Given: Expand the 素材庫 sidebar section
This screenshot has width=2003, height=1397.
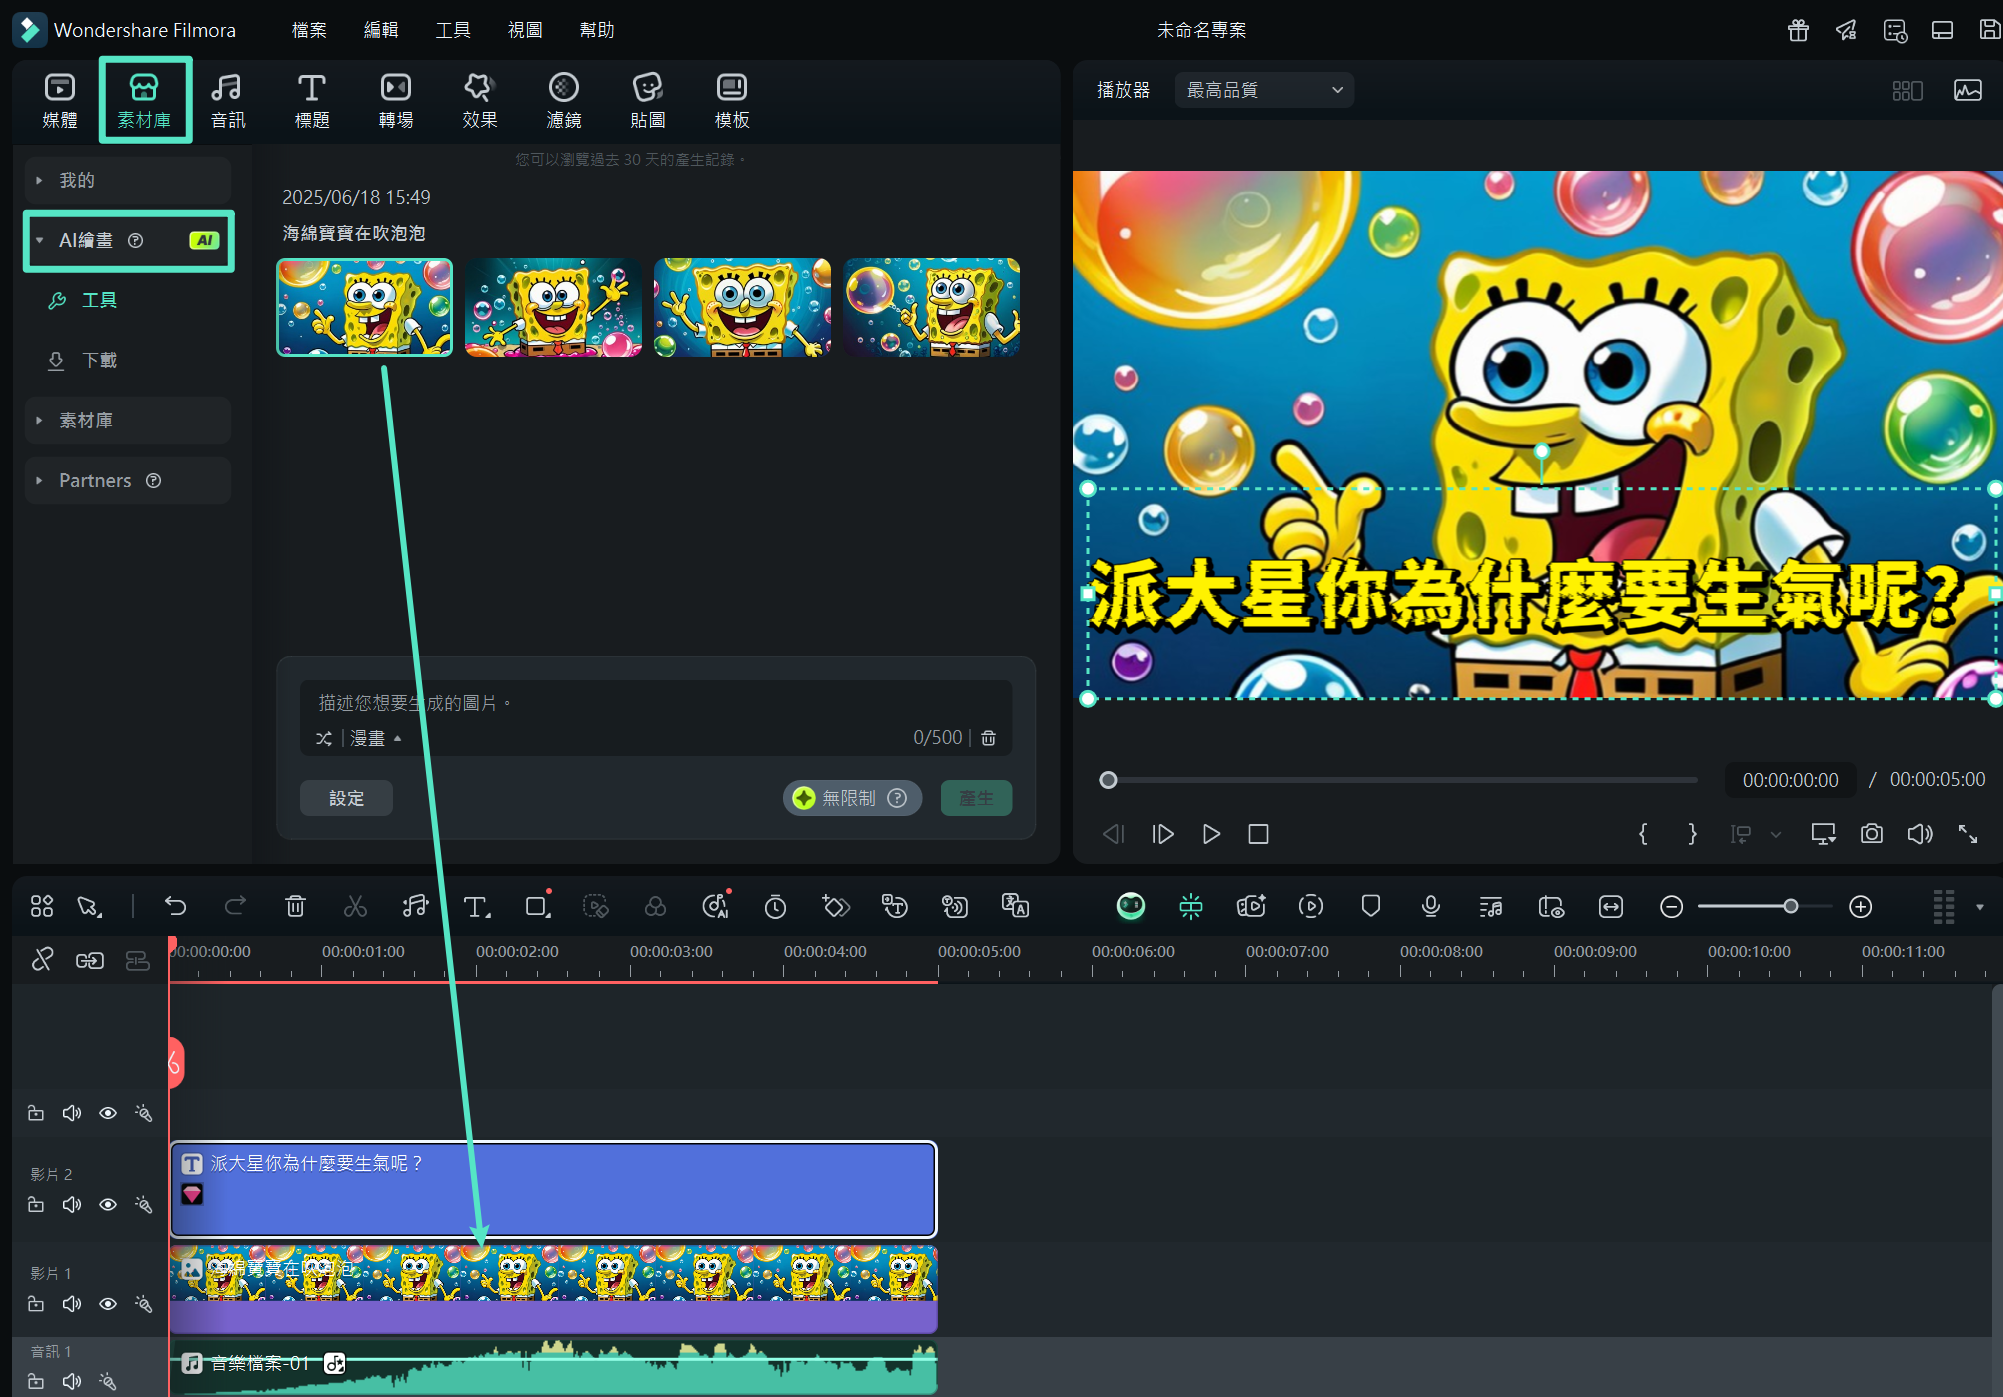Looking at the screenshot, I should tap(128, 420).
